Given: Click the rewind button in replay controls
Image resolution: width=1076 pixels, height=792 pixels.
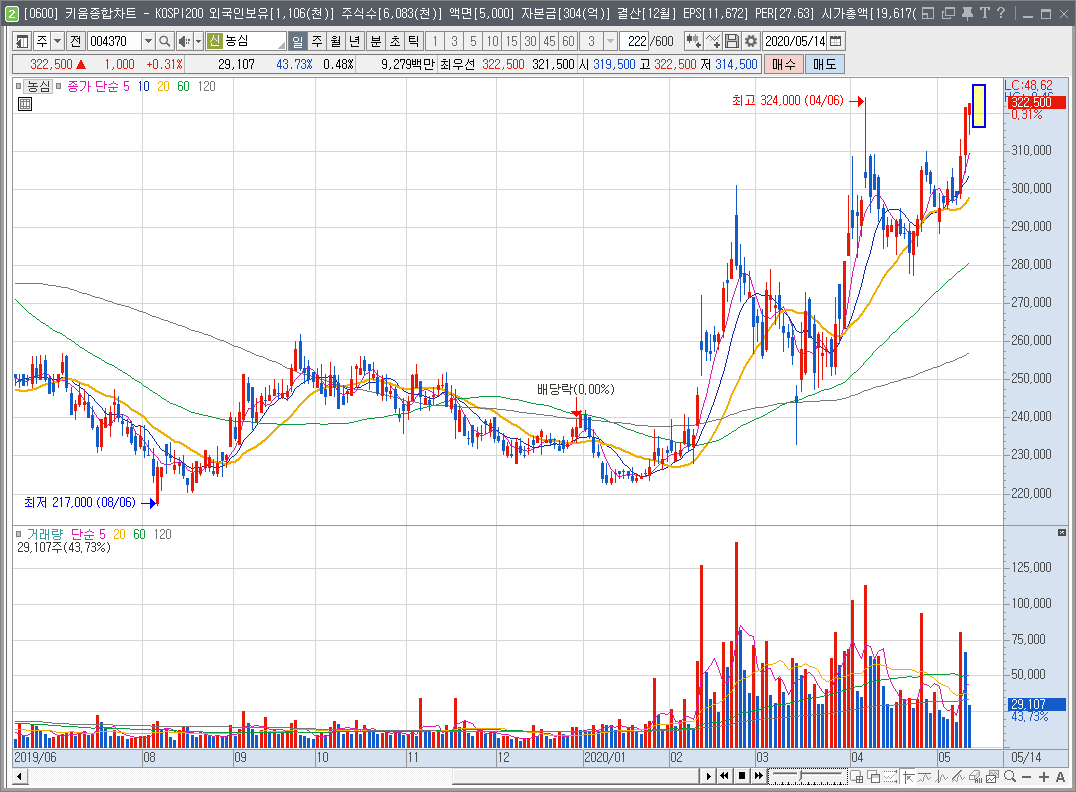Looking at the screenshot, I should (725, 776).
